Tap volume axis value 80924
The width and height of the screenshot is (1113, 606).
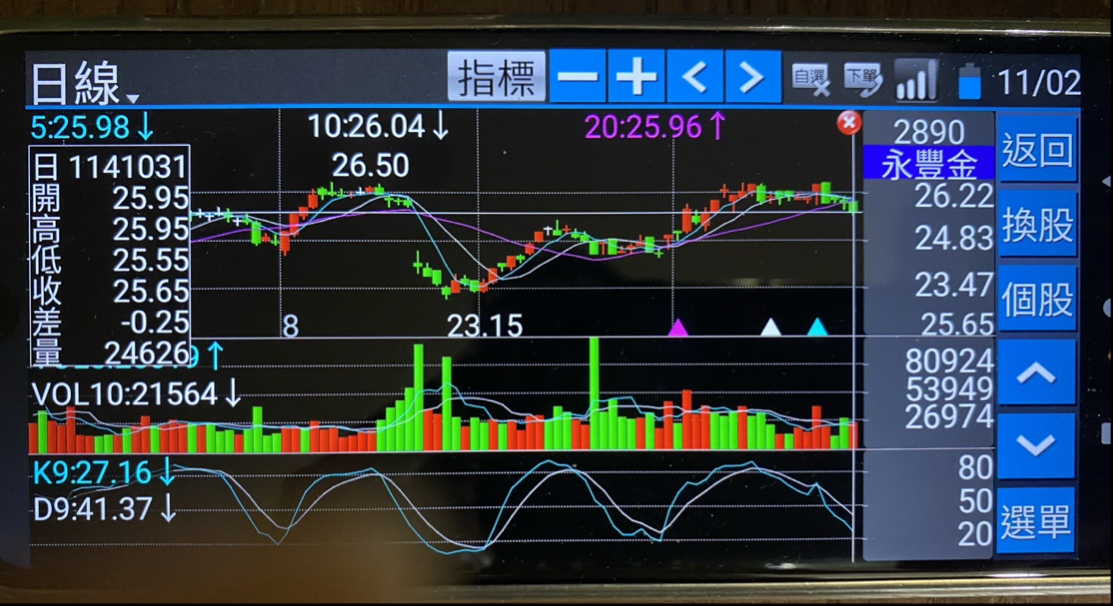[x=949, y=361]
